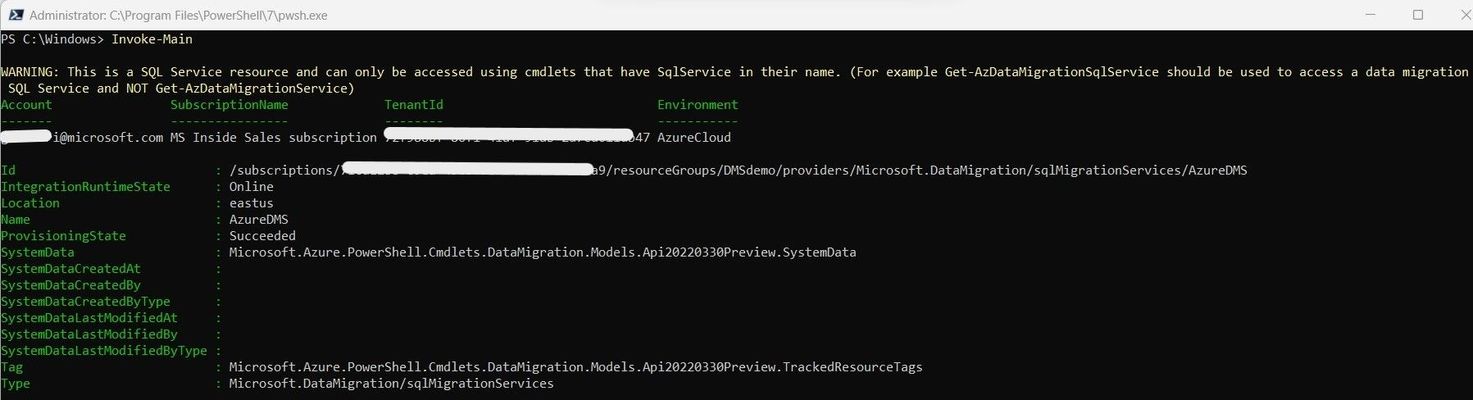Click the PowerShell icon in title bar
Screen dimensions: 1473x400
[14, 15]
